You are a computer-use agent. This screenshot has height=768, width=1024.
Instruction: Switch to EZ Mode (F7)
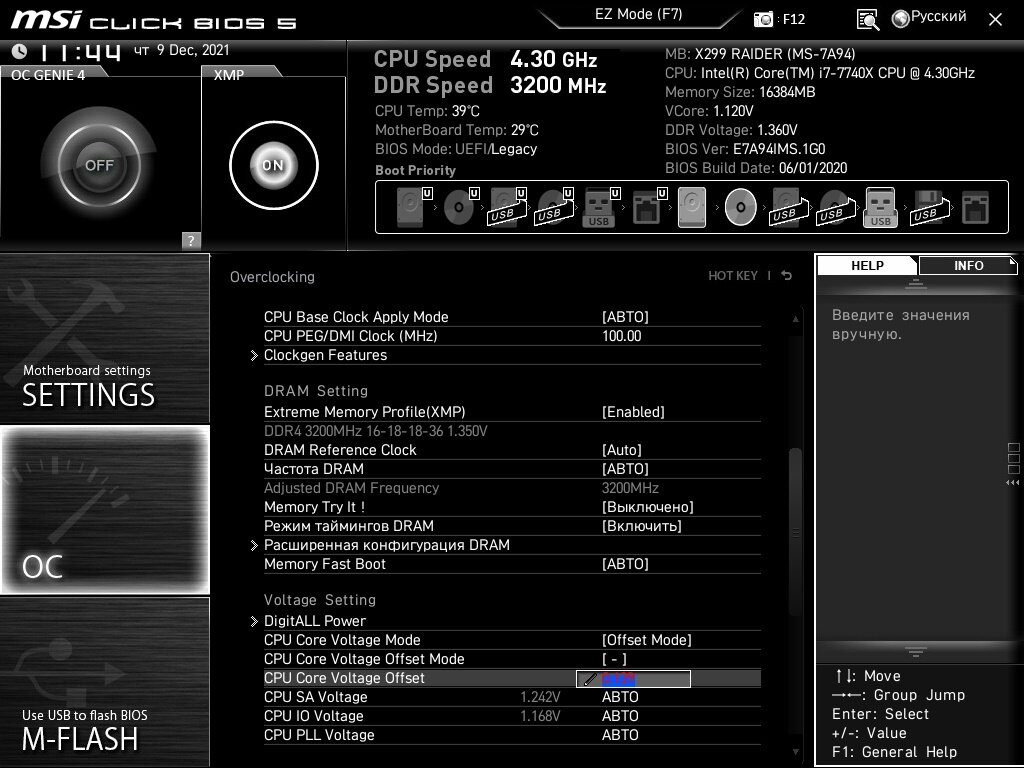[x=639, y=15]
